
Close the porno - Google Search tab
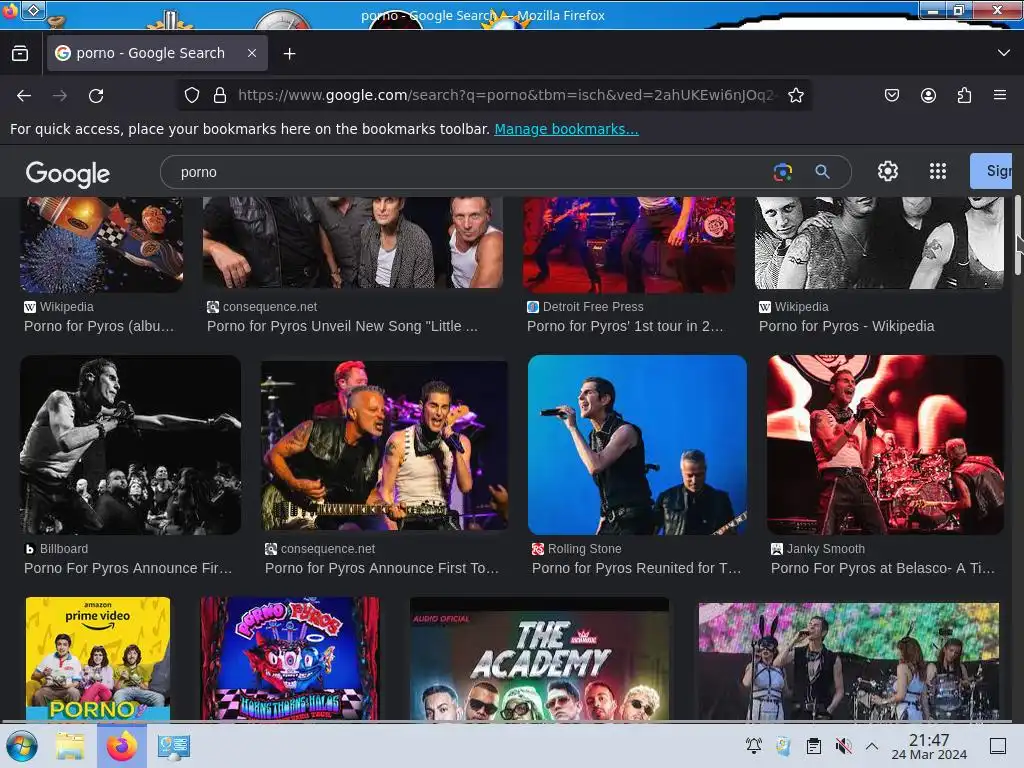251,53
